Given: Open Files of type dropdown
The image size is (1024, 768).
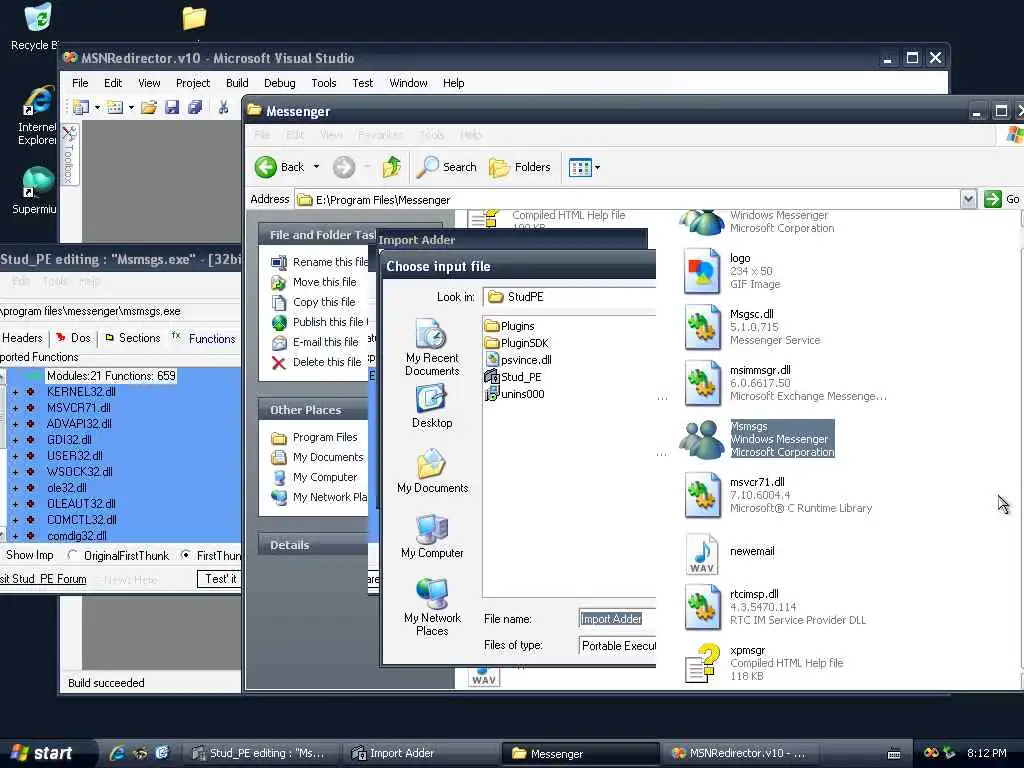Looking at the screenshot, I should 618,646.
